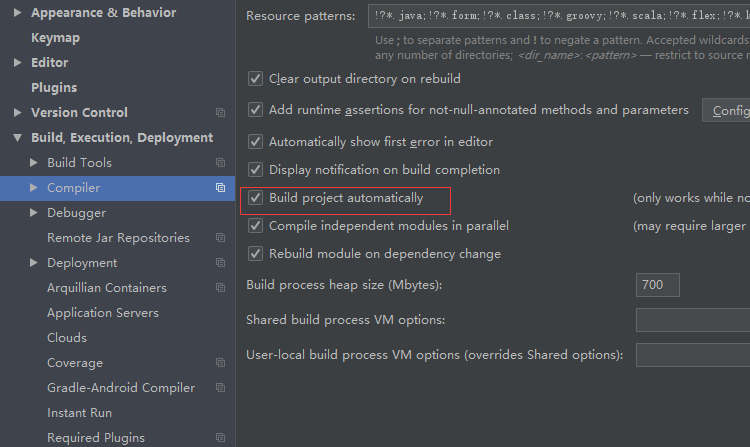Click the Build process heap size field
The width and height of the screenshot is (750, 447).
tap(657, 285)
